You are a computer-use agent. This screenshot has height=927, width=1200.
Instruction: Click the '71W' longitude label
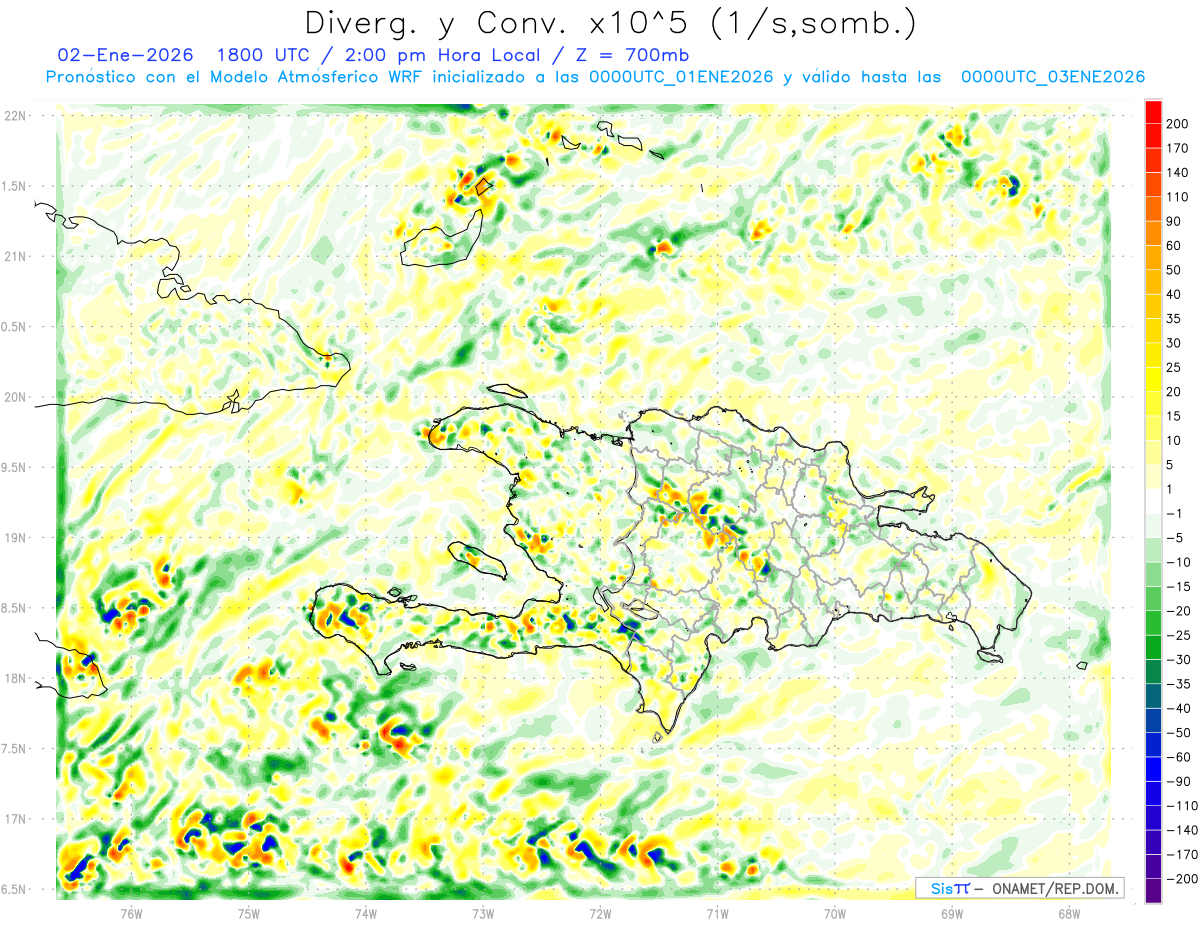point(717,913)
